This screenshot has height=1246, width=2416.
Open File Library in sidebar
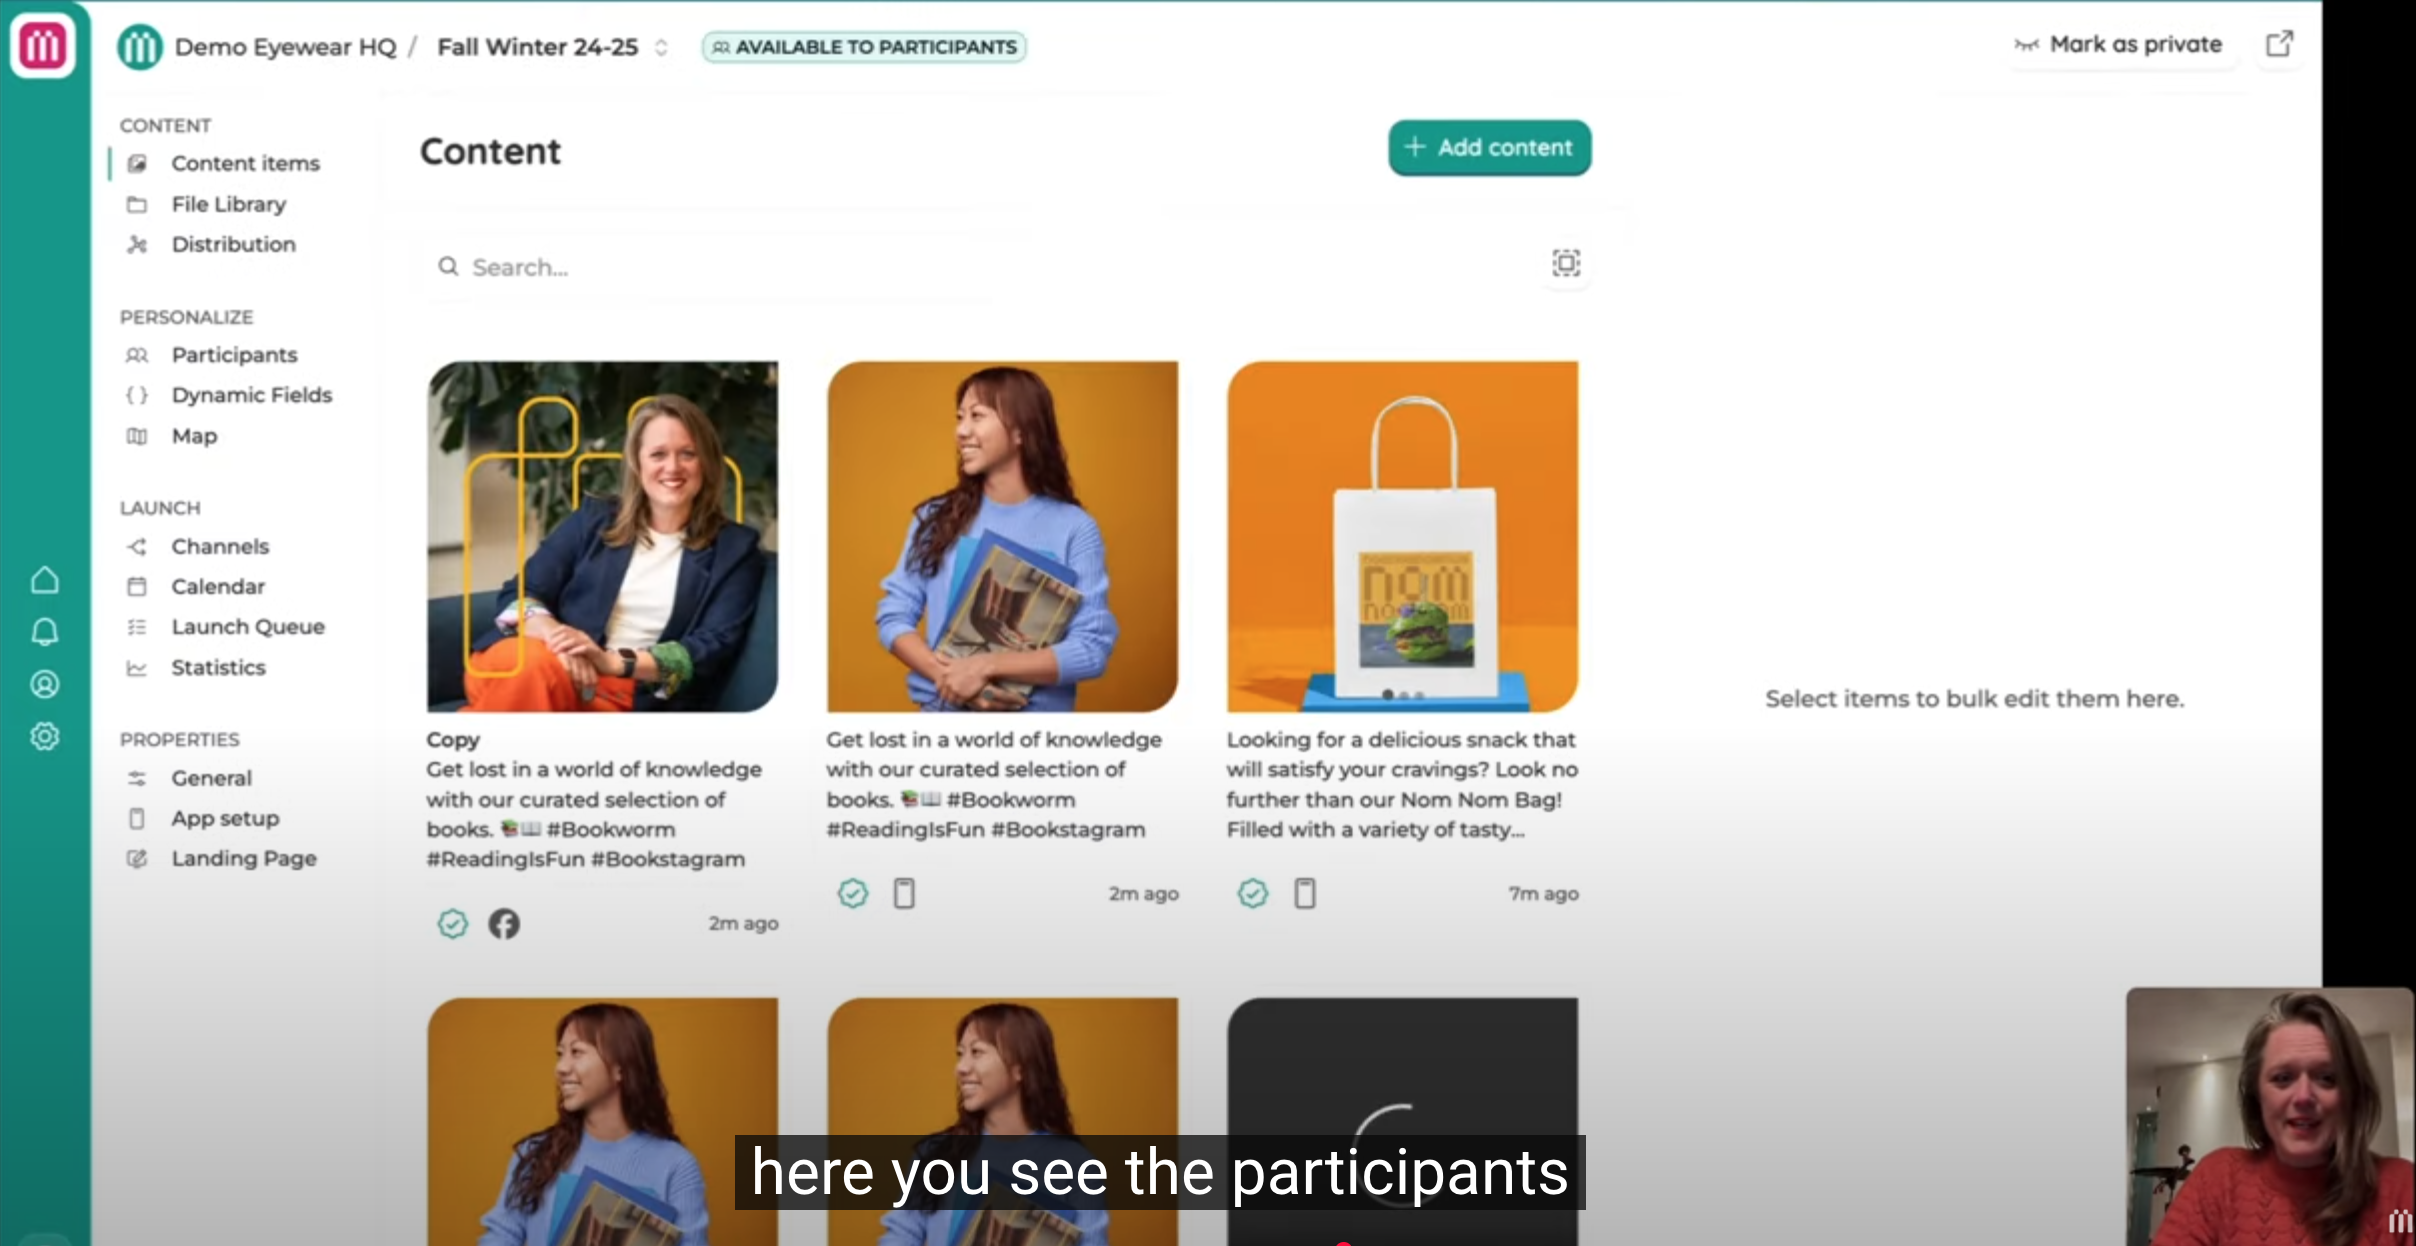point(228,204)
